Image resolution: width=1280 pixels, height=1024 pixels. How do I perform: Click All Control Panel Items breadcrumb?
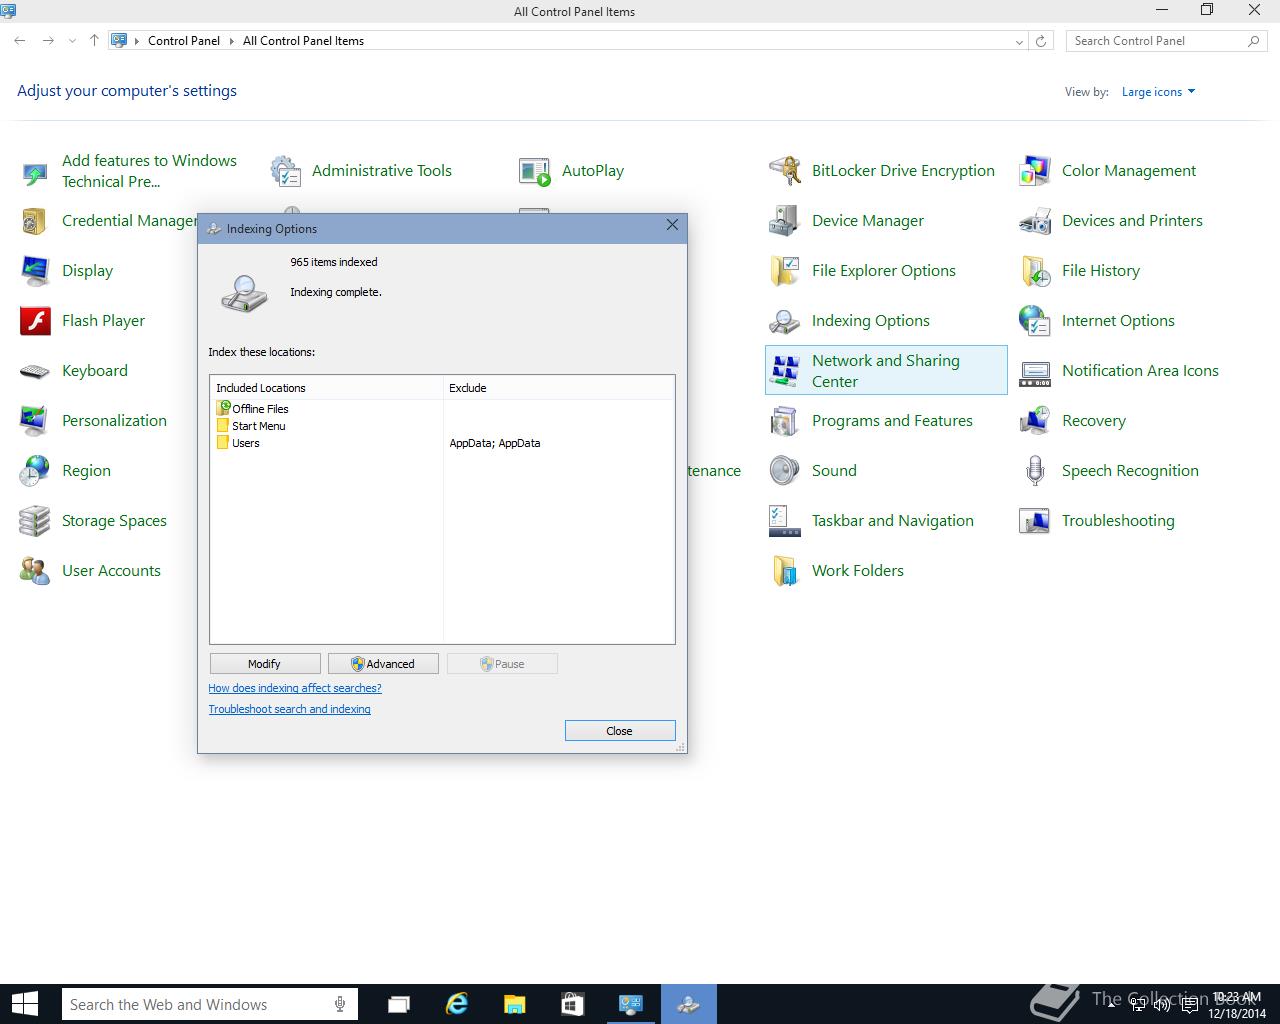tap(303, 41)
